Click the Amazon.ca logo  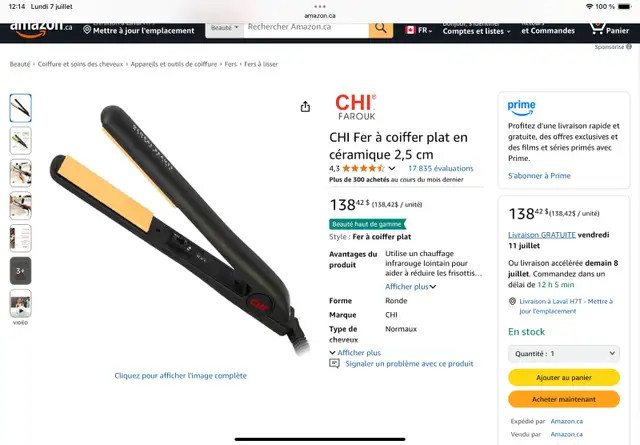point(41,29)
